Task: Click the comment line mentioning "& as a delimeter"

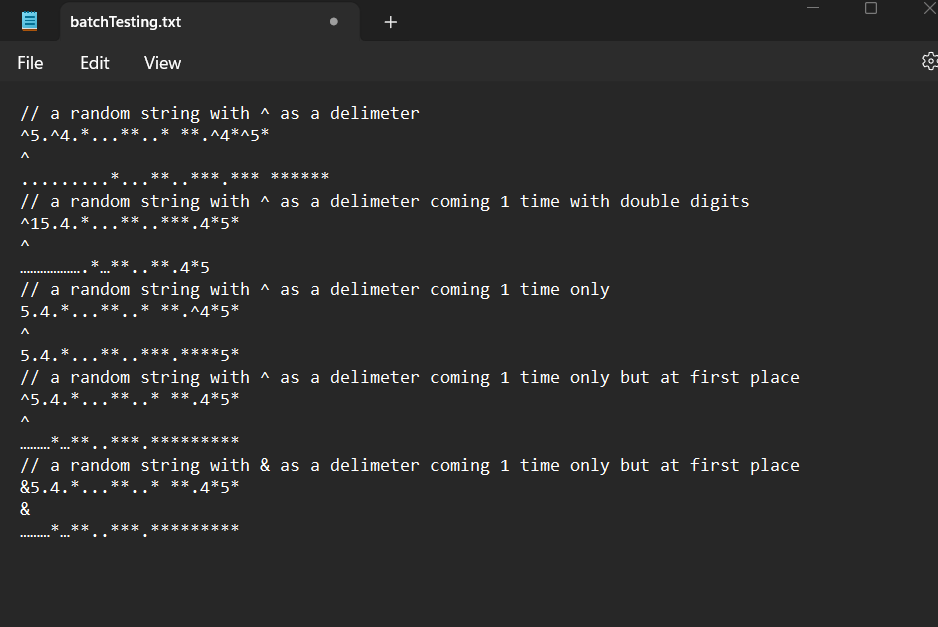Action: click(410, 465)
